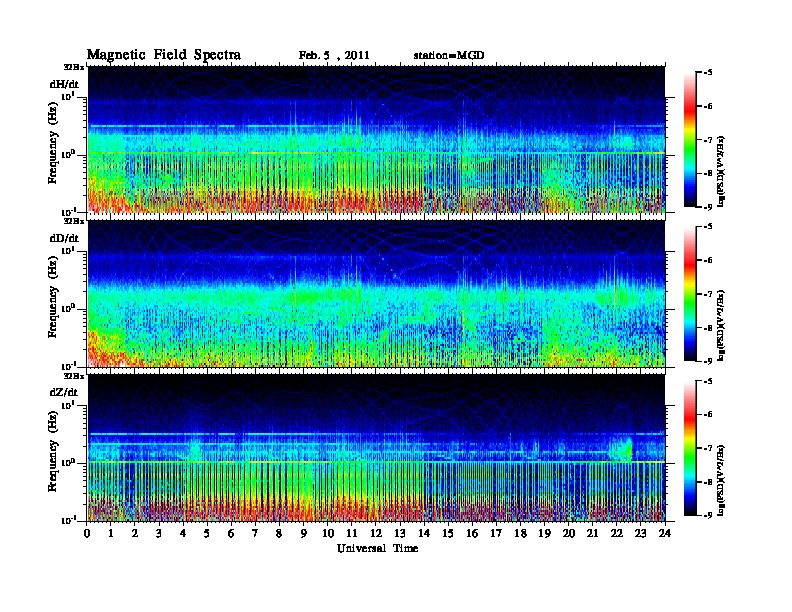Click the 10^1 frequency tick of the dZ/dt panel

[69, 405]
